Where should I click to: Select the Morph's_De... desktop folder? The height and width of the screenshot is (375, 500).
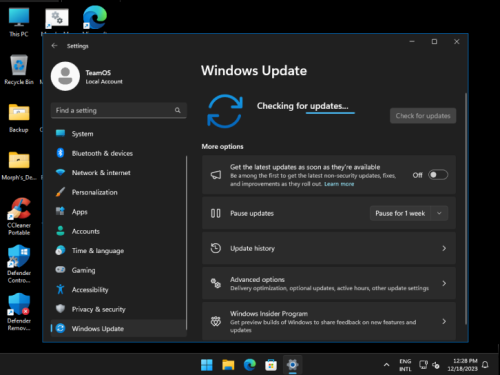(19, 166)
